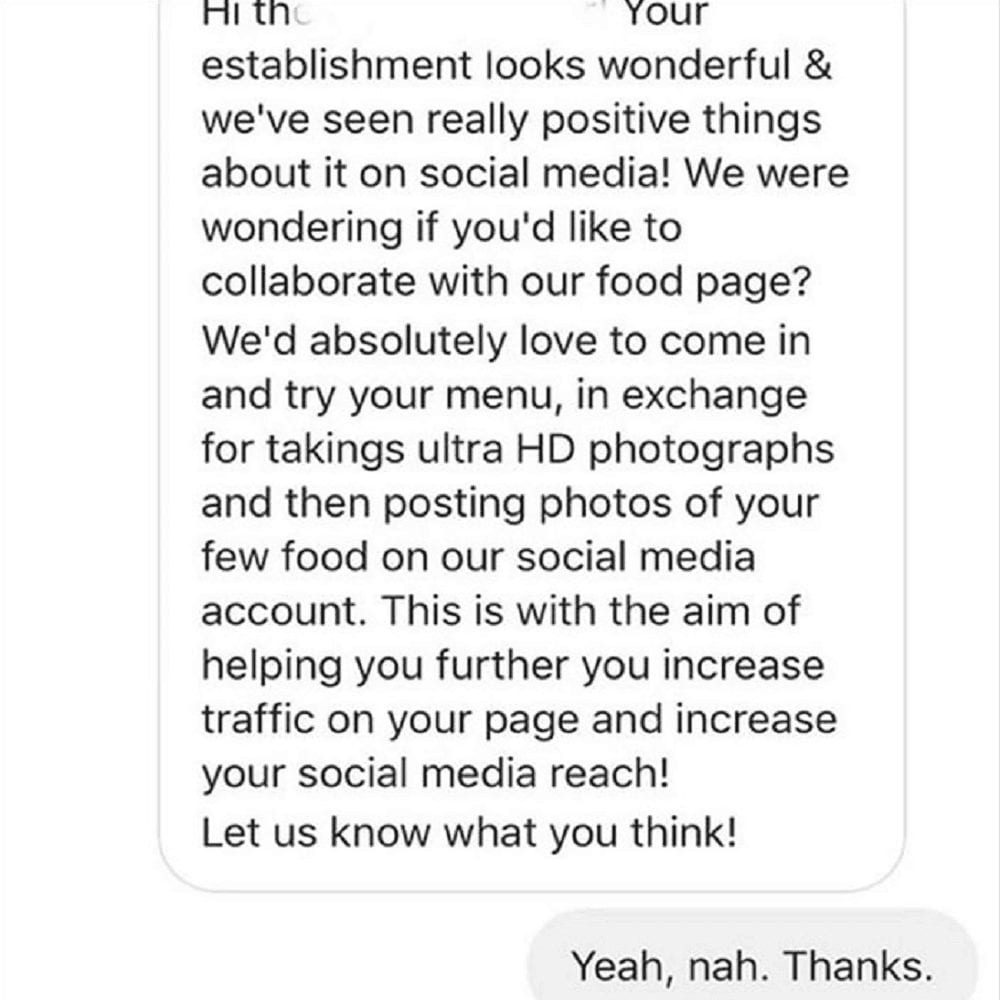Click the word "establishment" in the message
The image size is (1000, 1000).
(337, 64)
